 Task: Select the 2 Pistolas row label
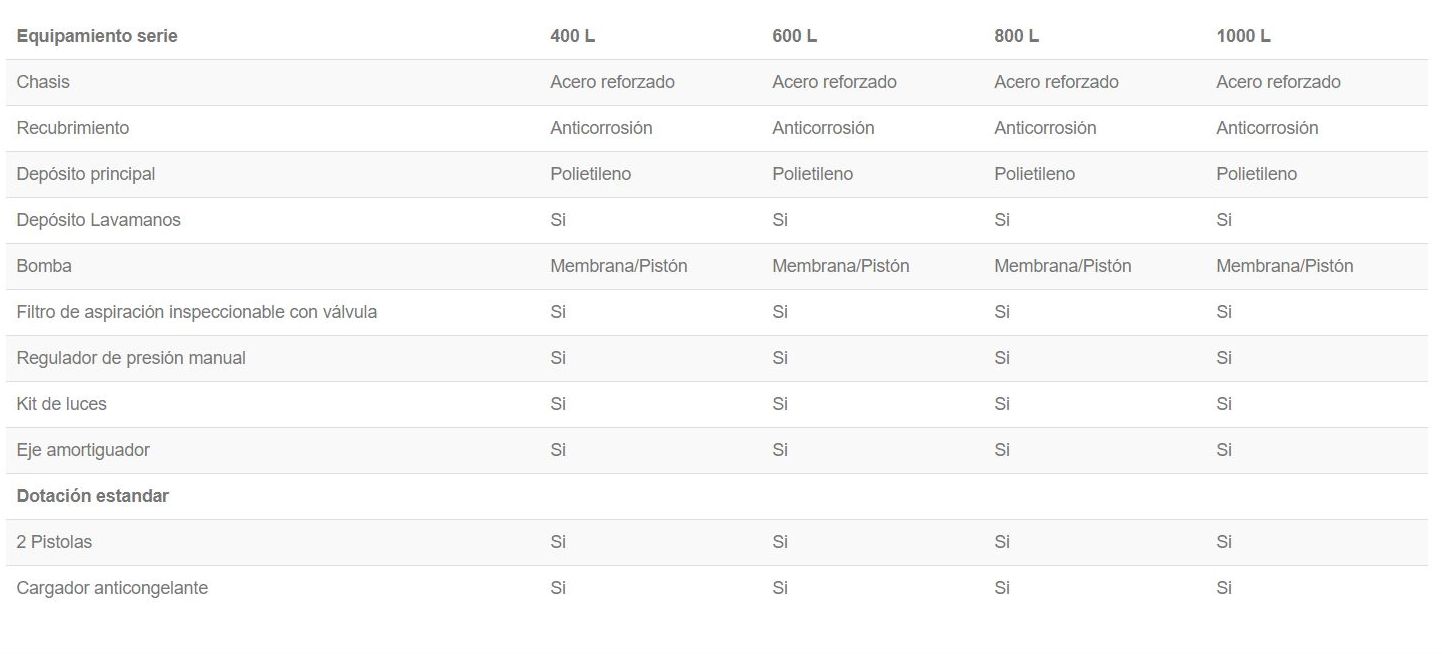pyautogui.click(x=54, y=542)
